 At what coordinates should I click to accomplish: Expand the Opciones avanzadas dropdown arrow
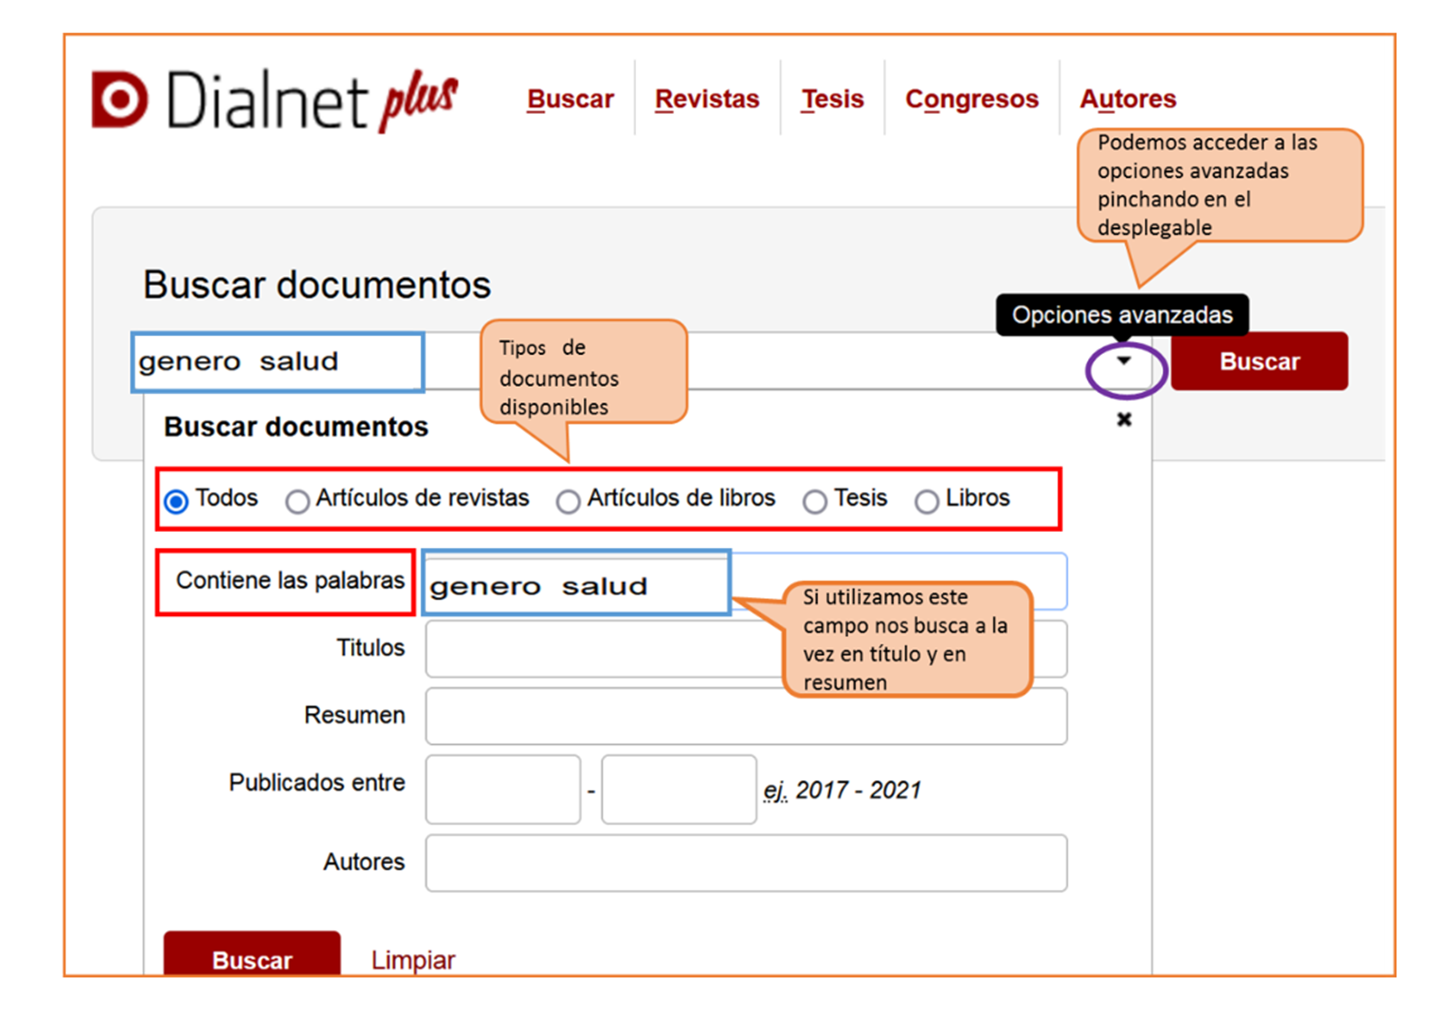click(1124, 362)
